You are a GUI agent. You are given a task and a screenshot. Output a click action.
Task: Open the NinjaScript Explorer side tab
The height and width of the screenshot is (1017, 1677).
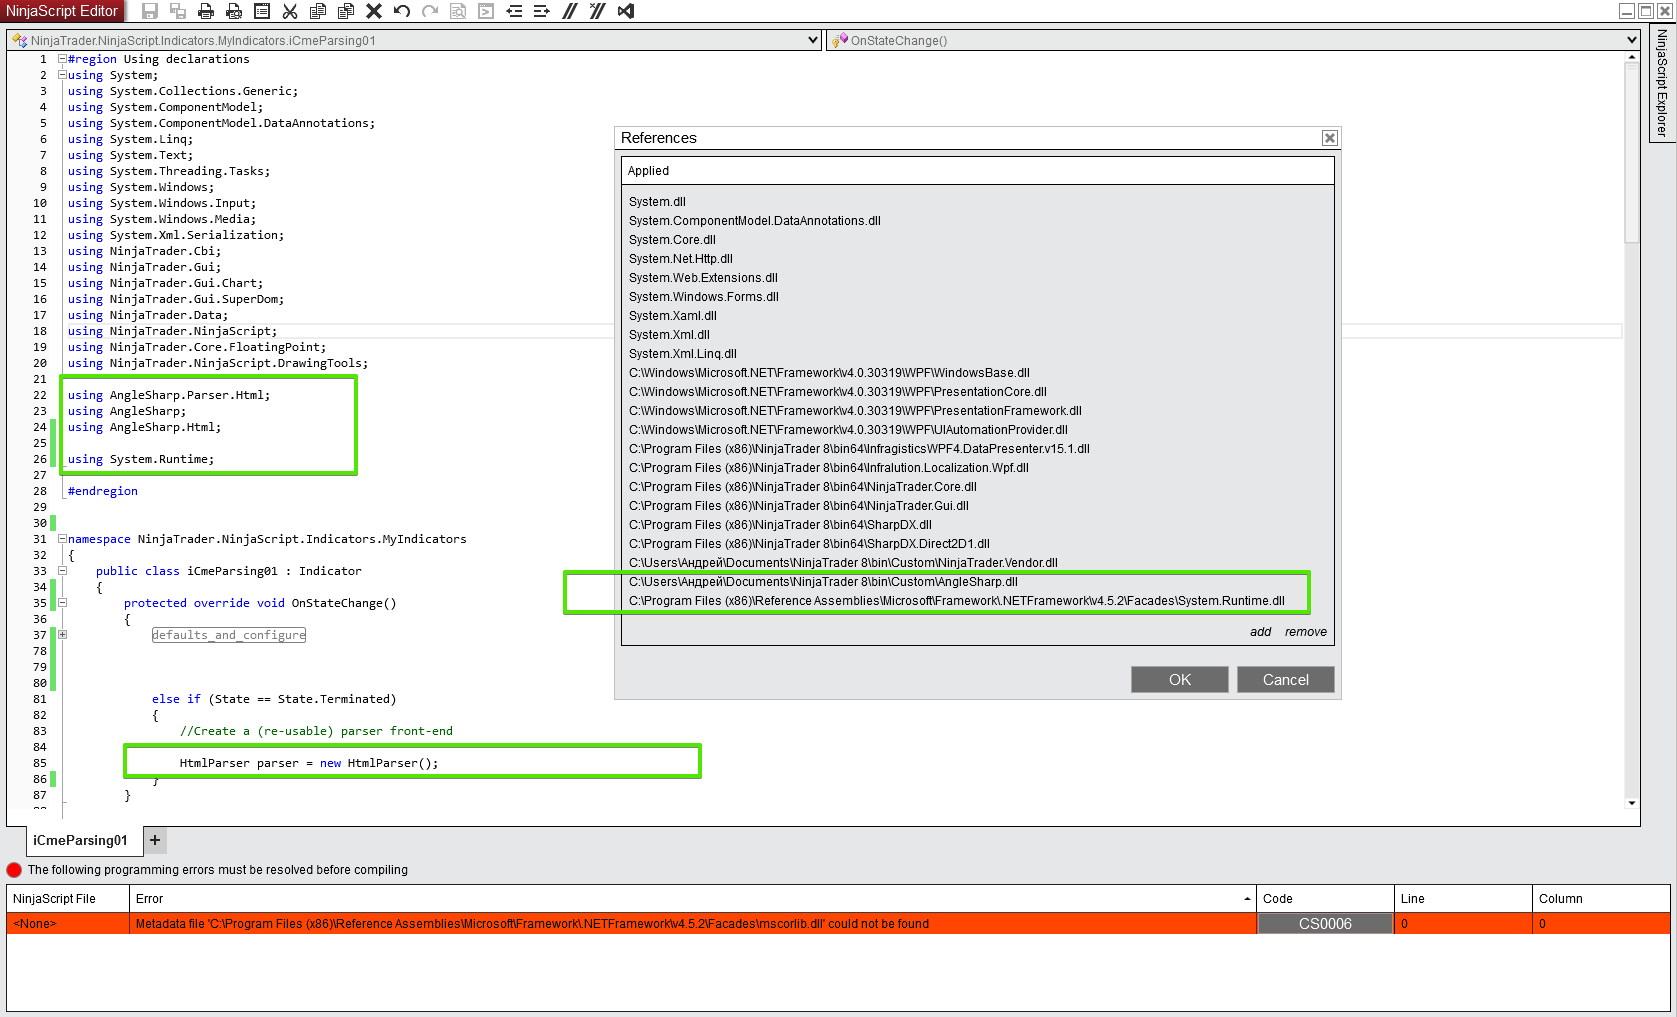tap(1662, 83)
